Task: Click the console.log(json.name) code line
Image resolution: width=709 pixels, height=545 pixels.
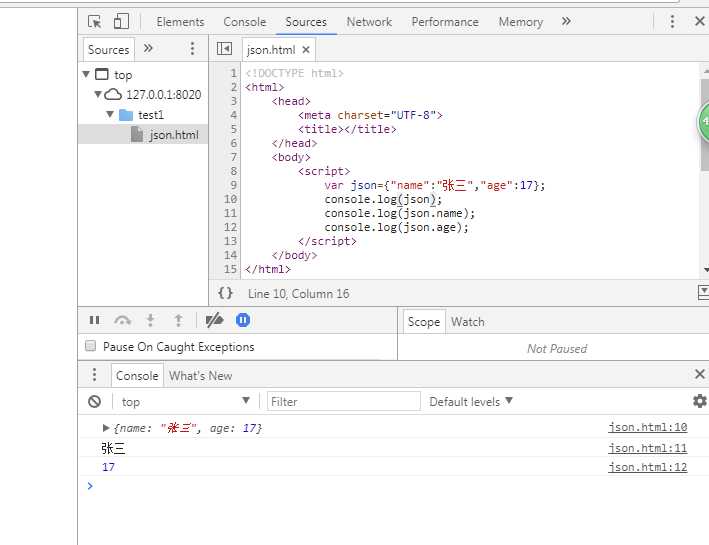Action: point(400,213)
